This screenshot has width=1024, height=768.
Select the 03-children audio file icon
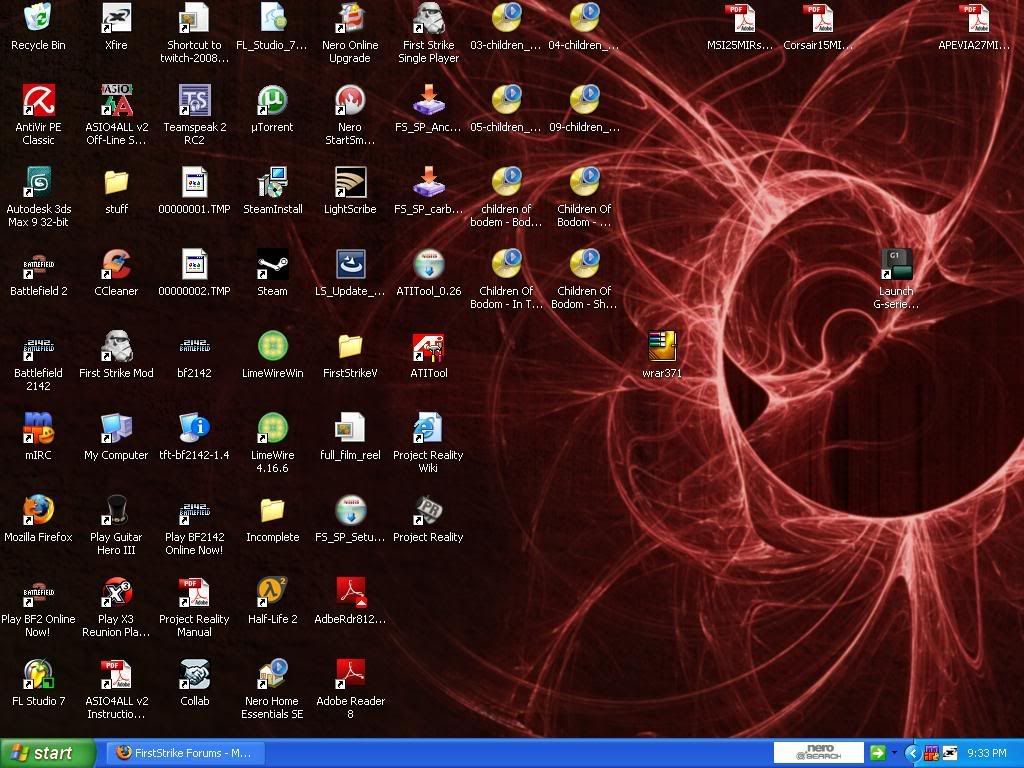tap(506, 18)
